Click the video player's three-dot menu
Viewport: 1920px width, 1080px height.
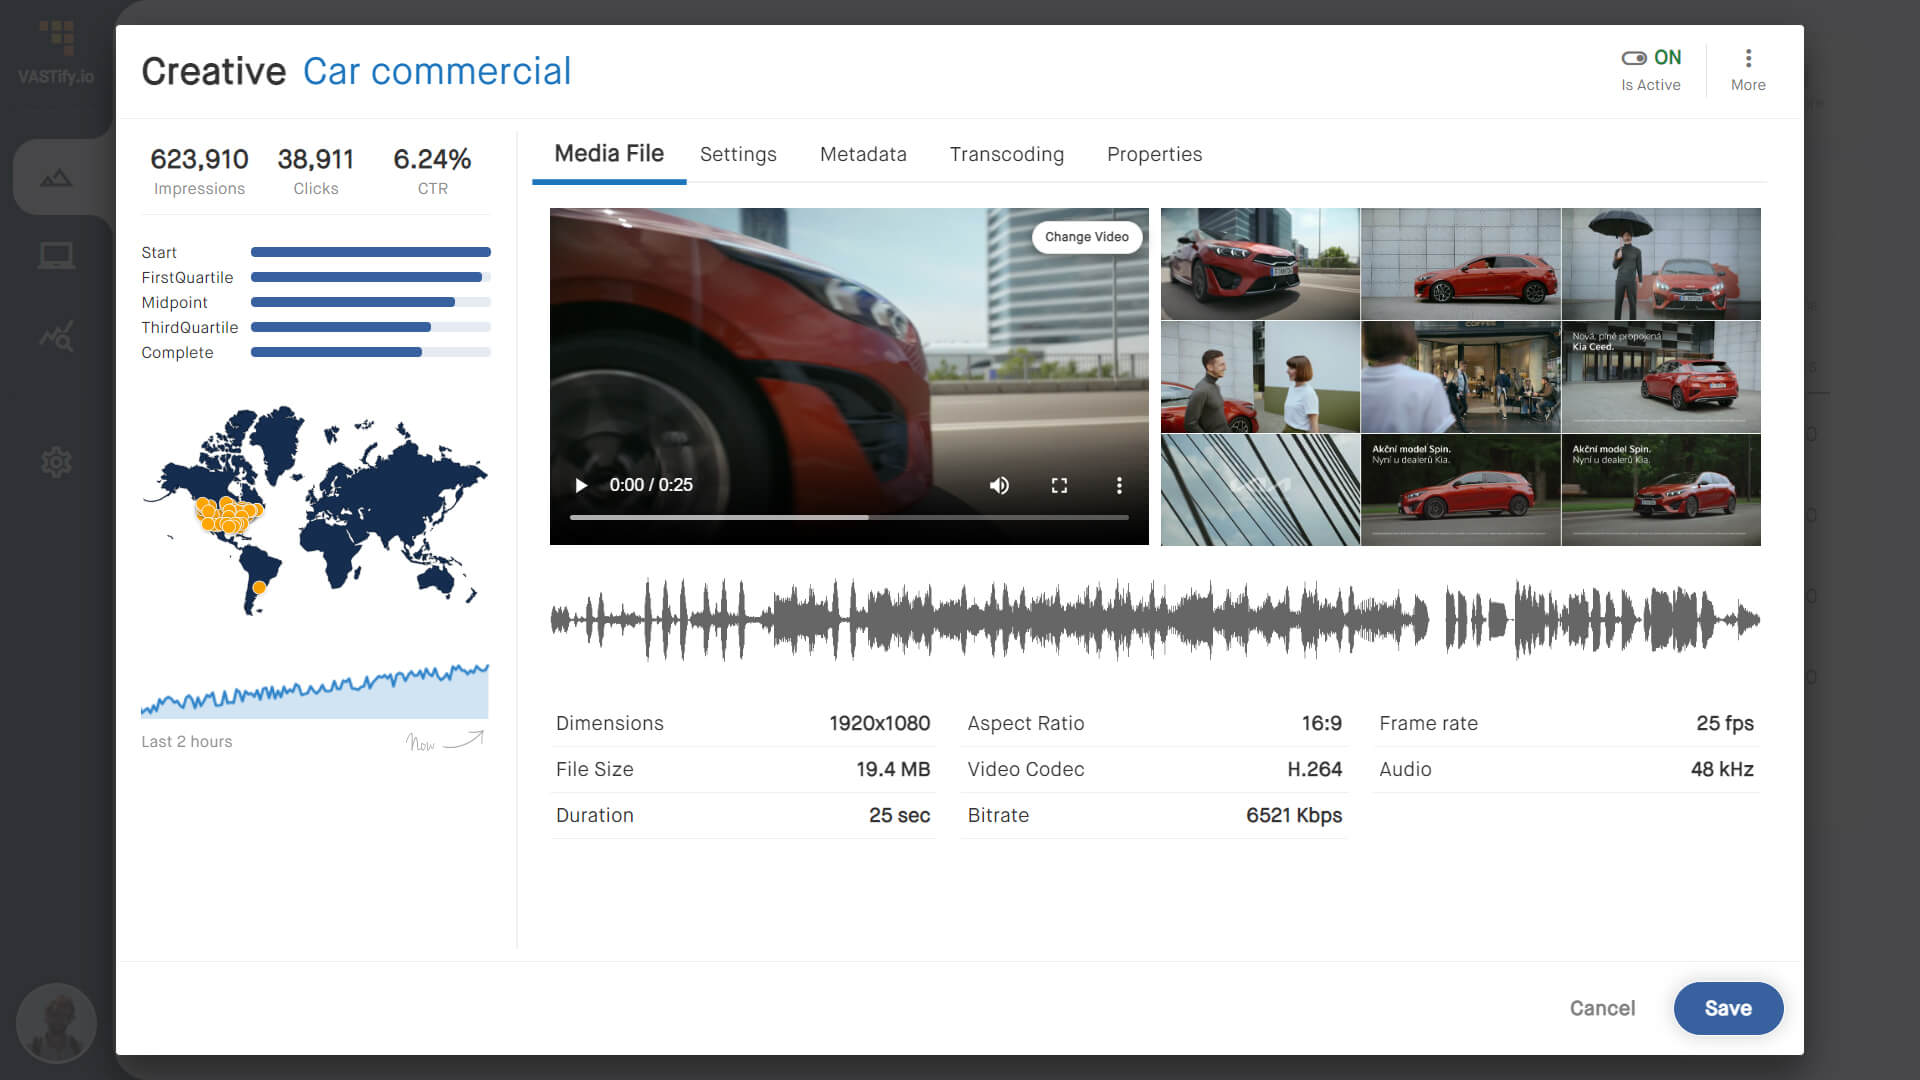[x=1119, y=485]
